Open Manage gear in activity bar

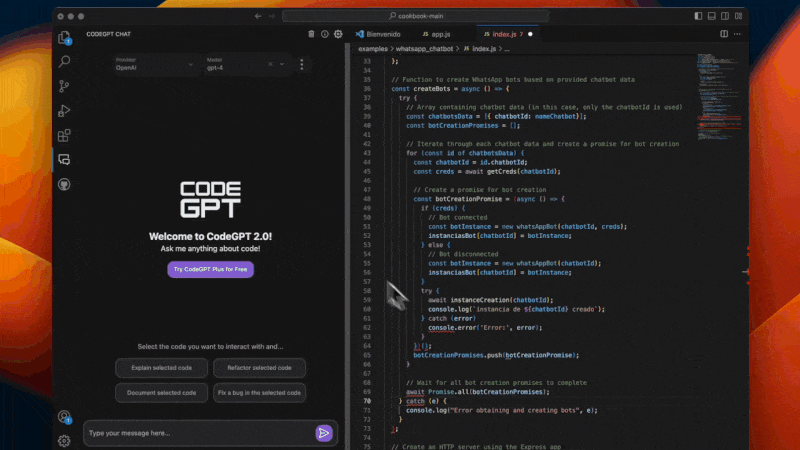coord(64,441)
